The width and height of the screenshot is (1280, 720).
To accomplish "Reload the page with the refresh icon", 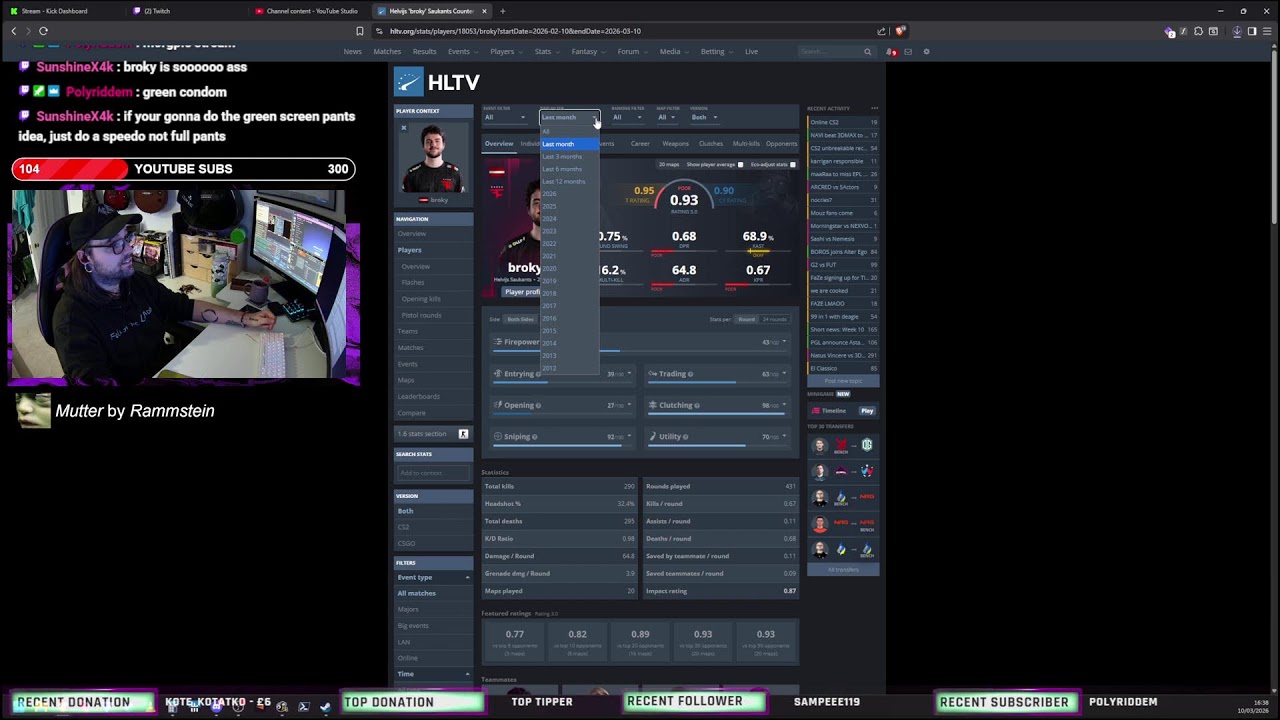I will click(43, 31).
